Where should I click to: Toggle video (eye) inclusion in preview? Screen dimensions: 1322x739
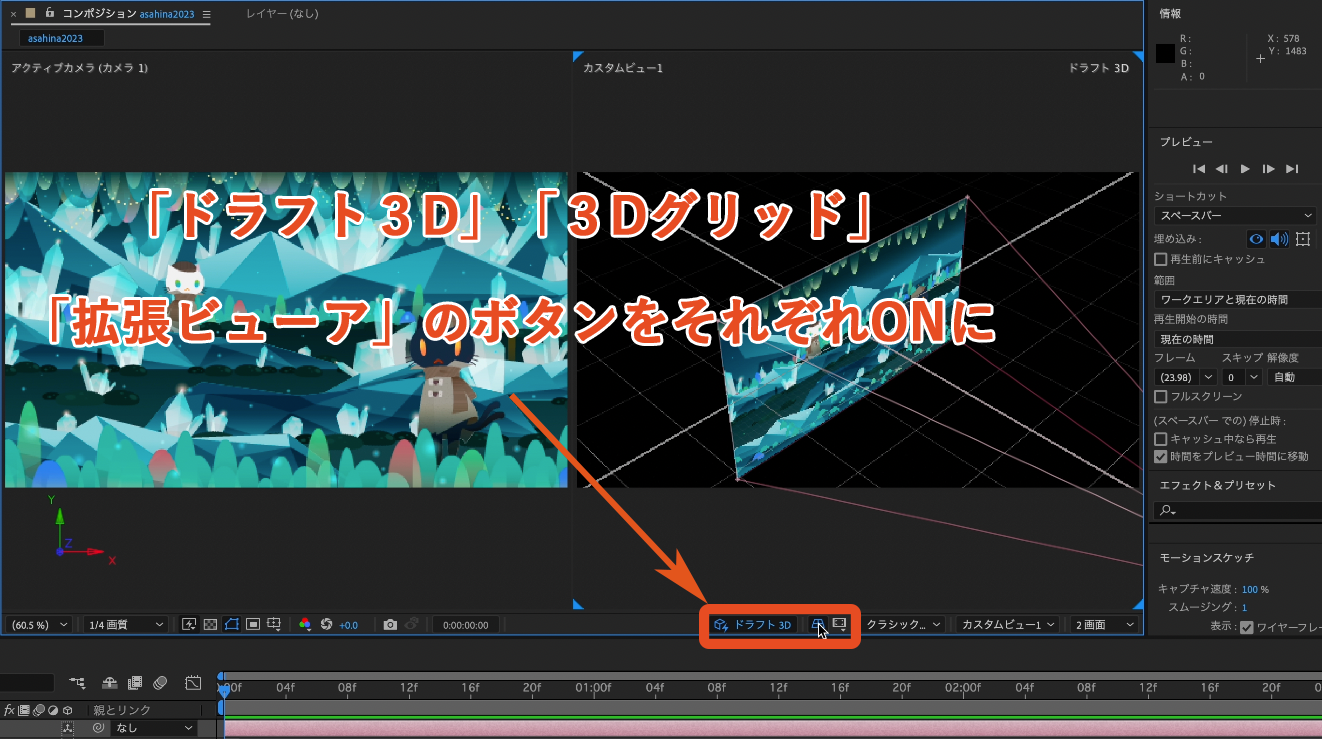pos(1257,239)
